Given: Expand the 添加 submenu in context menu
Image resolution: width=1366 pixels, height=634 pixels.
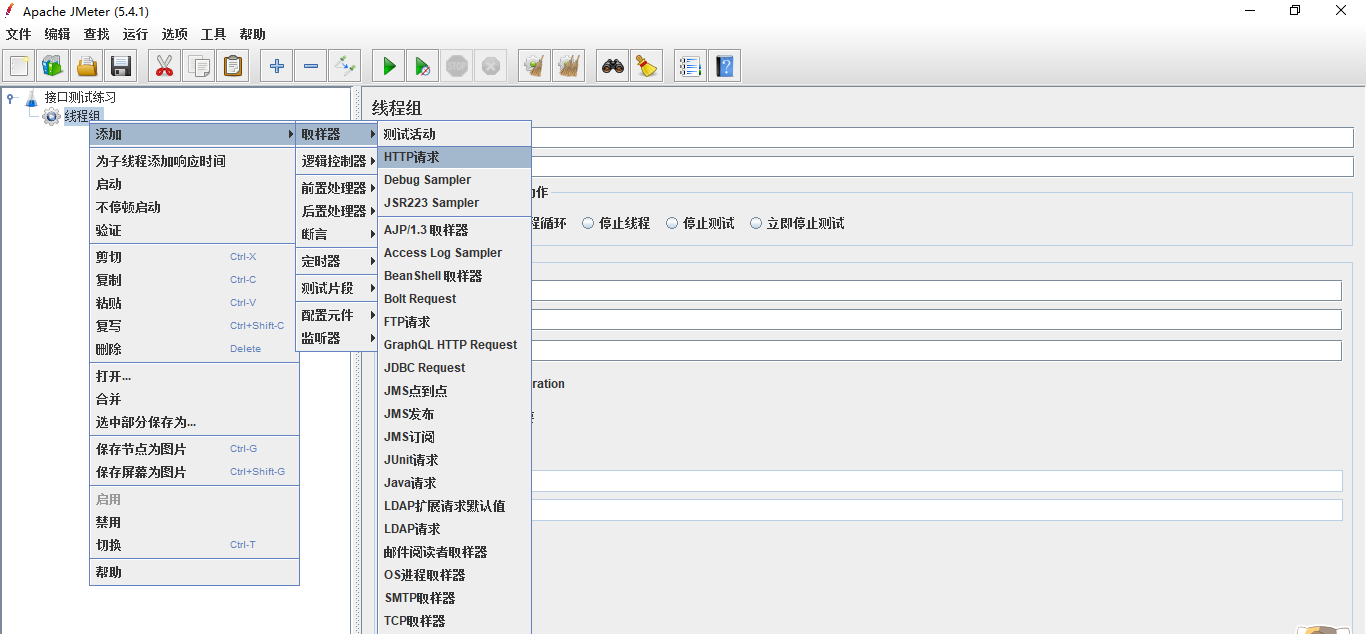Looking at the screenshot, I should [193, 134].
